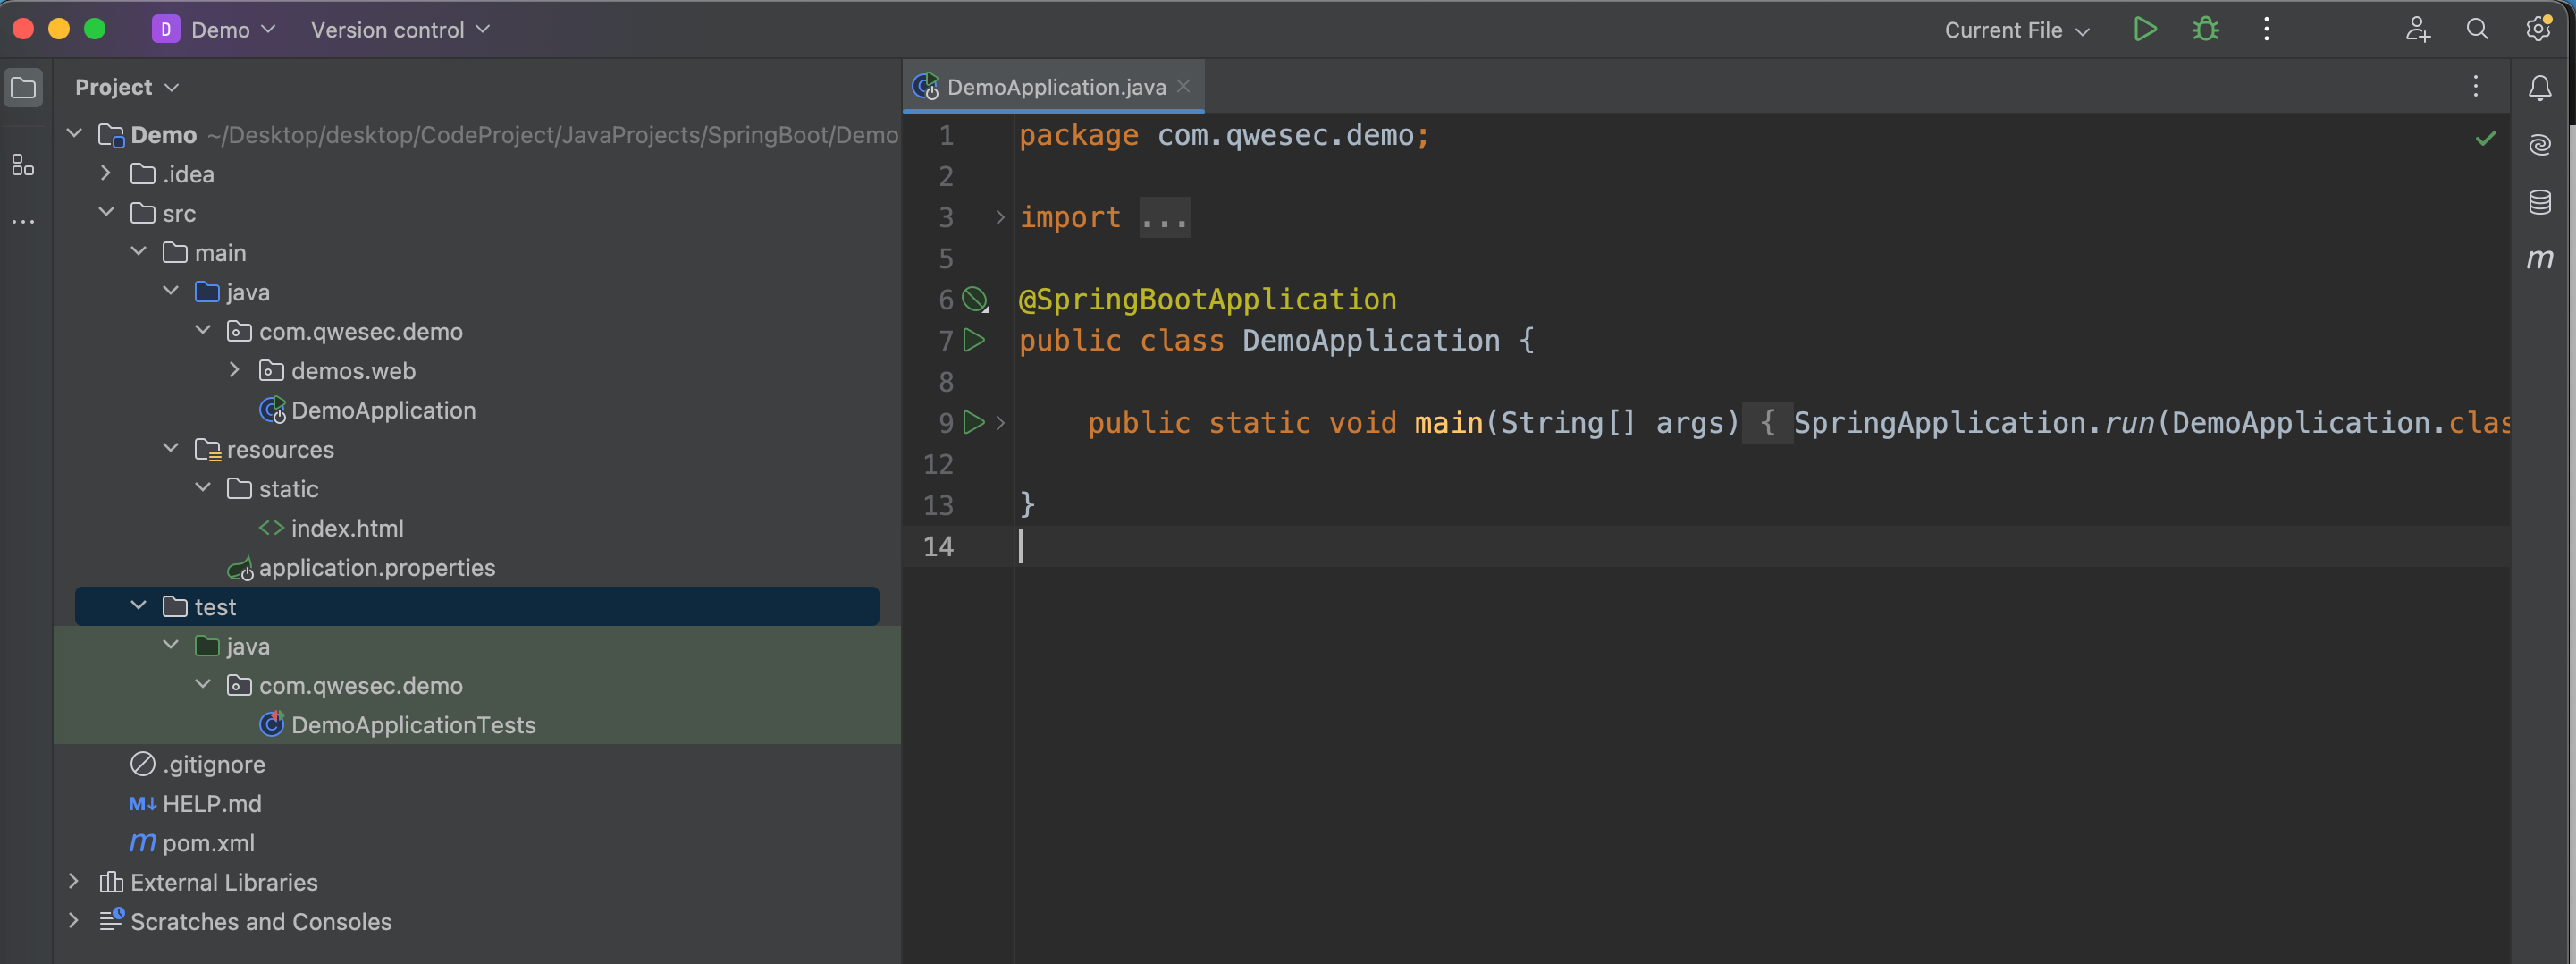Select the HELP.md file
This screenshot has width=2576, height=964.
coord(211,803)
